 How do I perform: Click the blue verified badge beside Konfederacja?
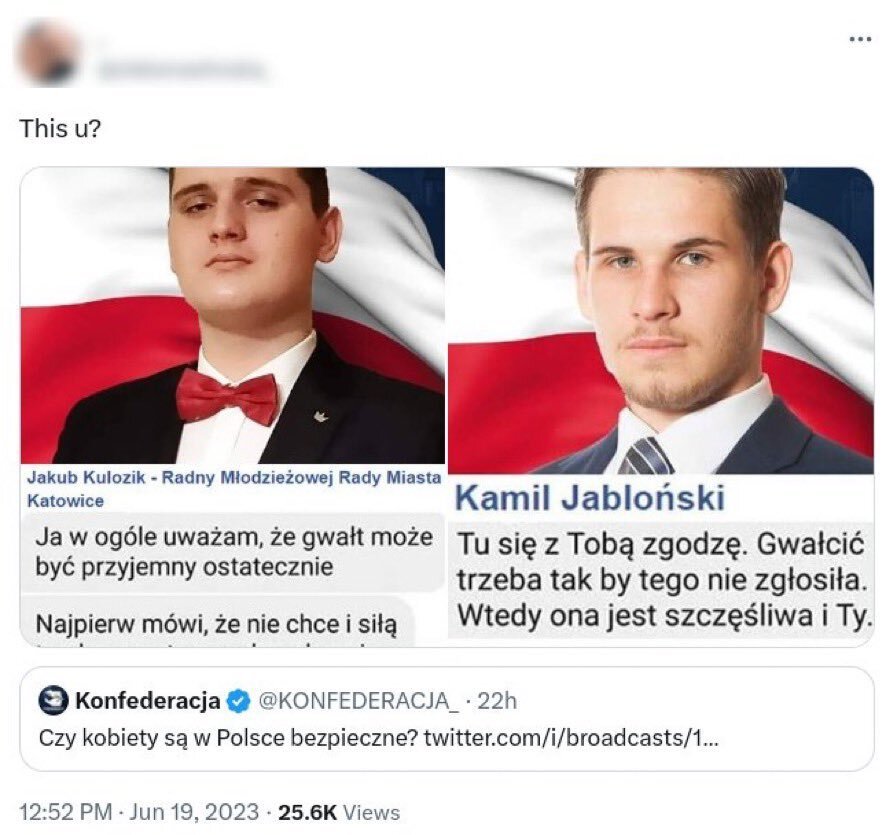coord(237,702)
